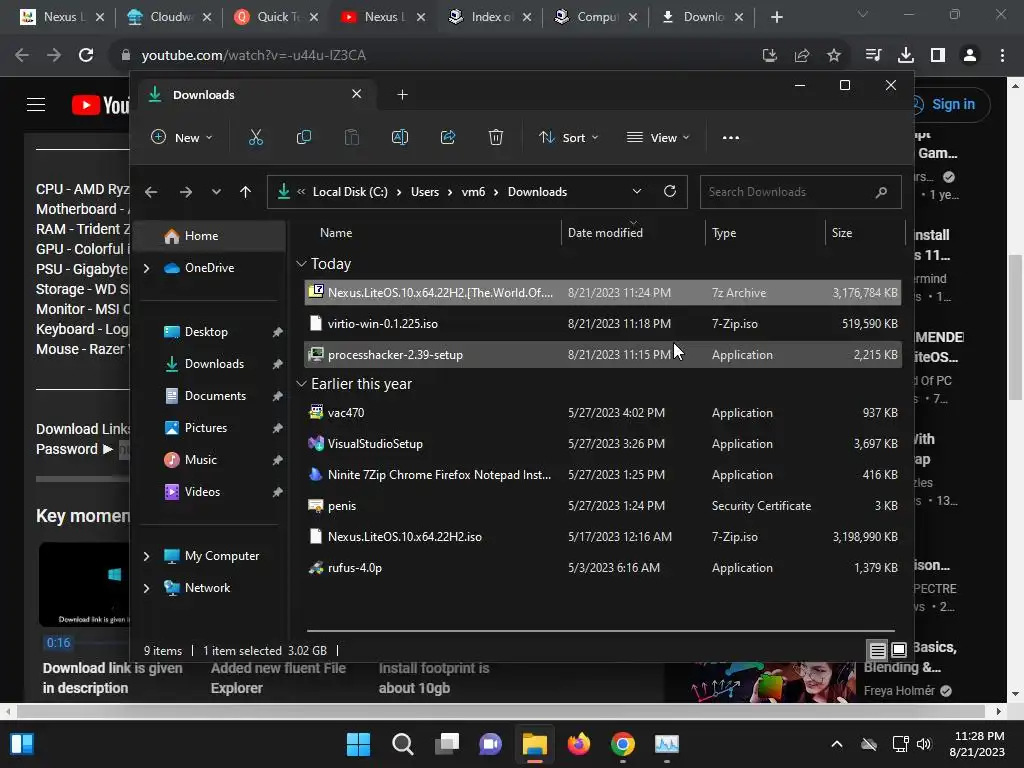Collapse the Earlier this year group
Screen dimensions: 1024x768
pyautogui.click(x=301, y=384)
